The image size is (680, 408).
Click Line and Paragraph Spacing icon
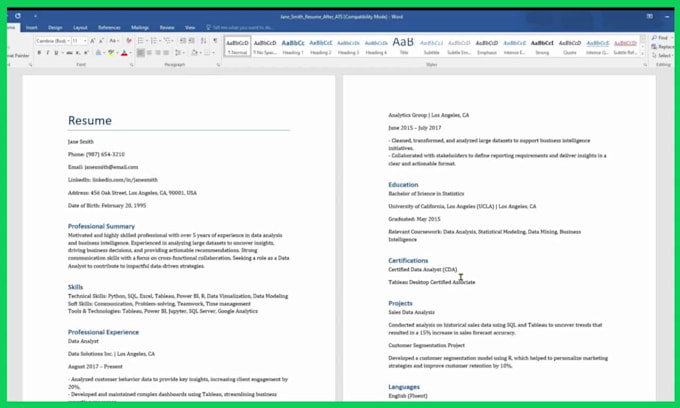point(177,53)
